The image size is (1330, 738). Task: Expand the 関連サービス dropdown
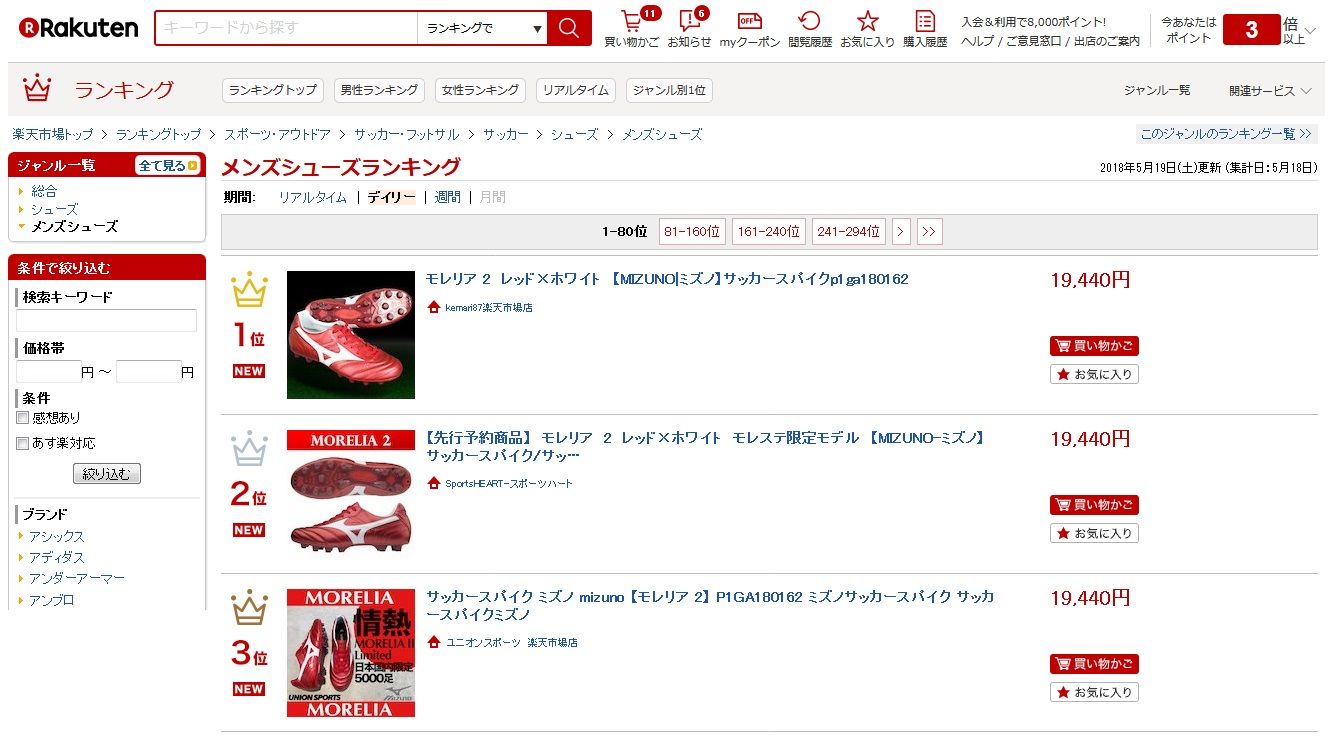[1270, 90]
